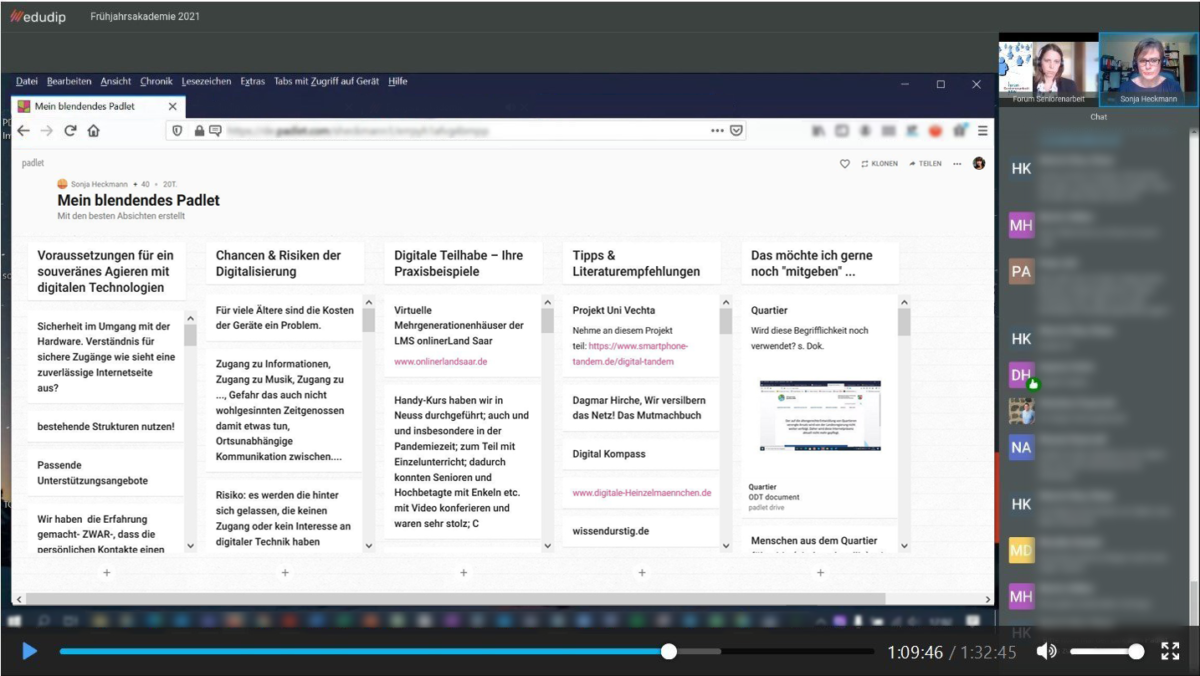Viewport: 1200px width, 676px height.
Task: Click the padlock site info icon
Action: 199,131
